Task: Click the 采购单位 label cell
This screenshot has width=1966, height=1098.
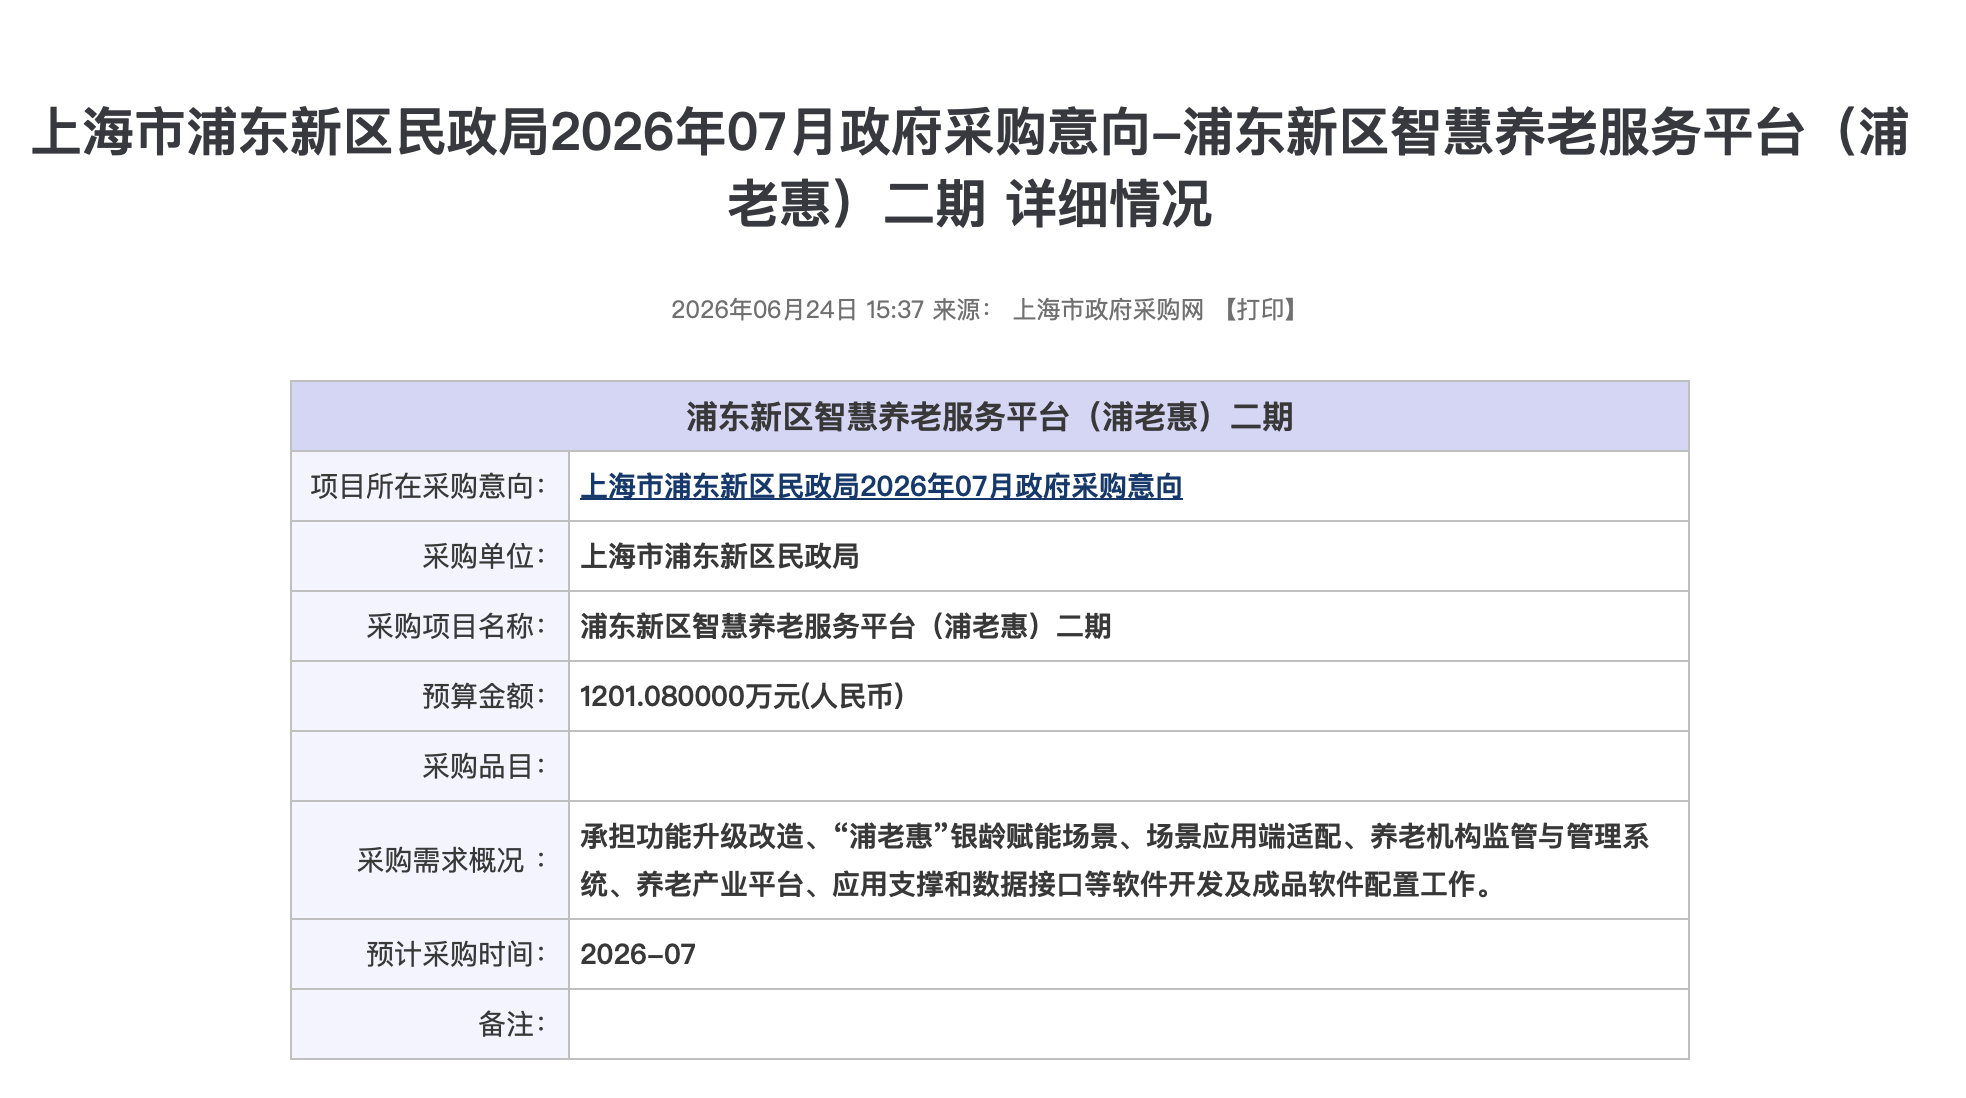Action: tap(430, 556)
